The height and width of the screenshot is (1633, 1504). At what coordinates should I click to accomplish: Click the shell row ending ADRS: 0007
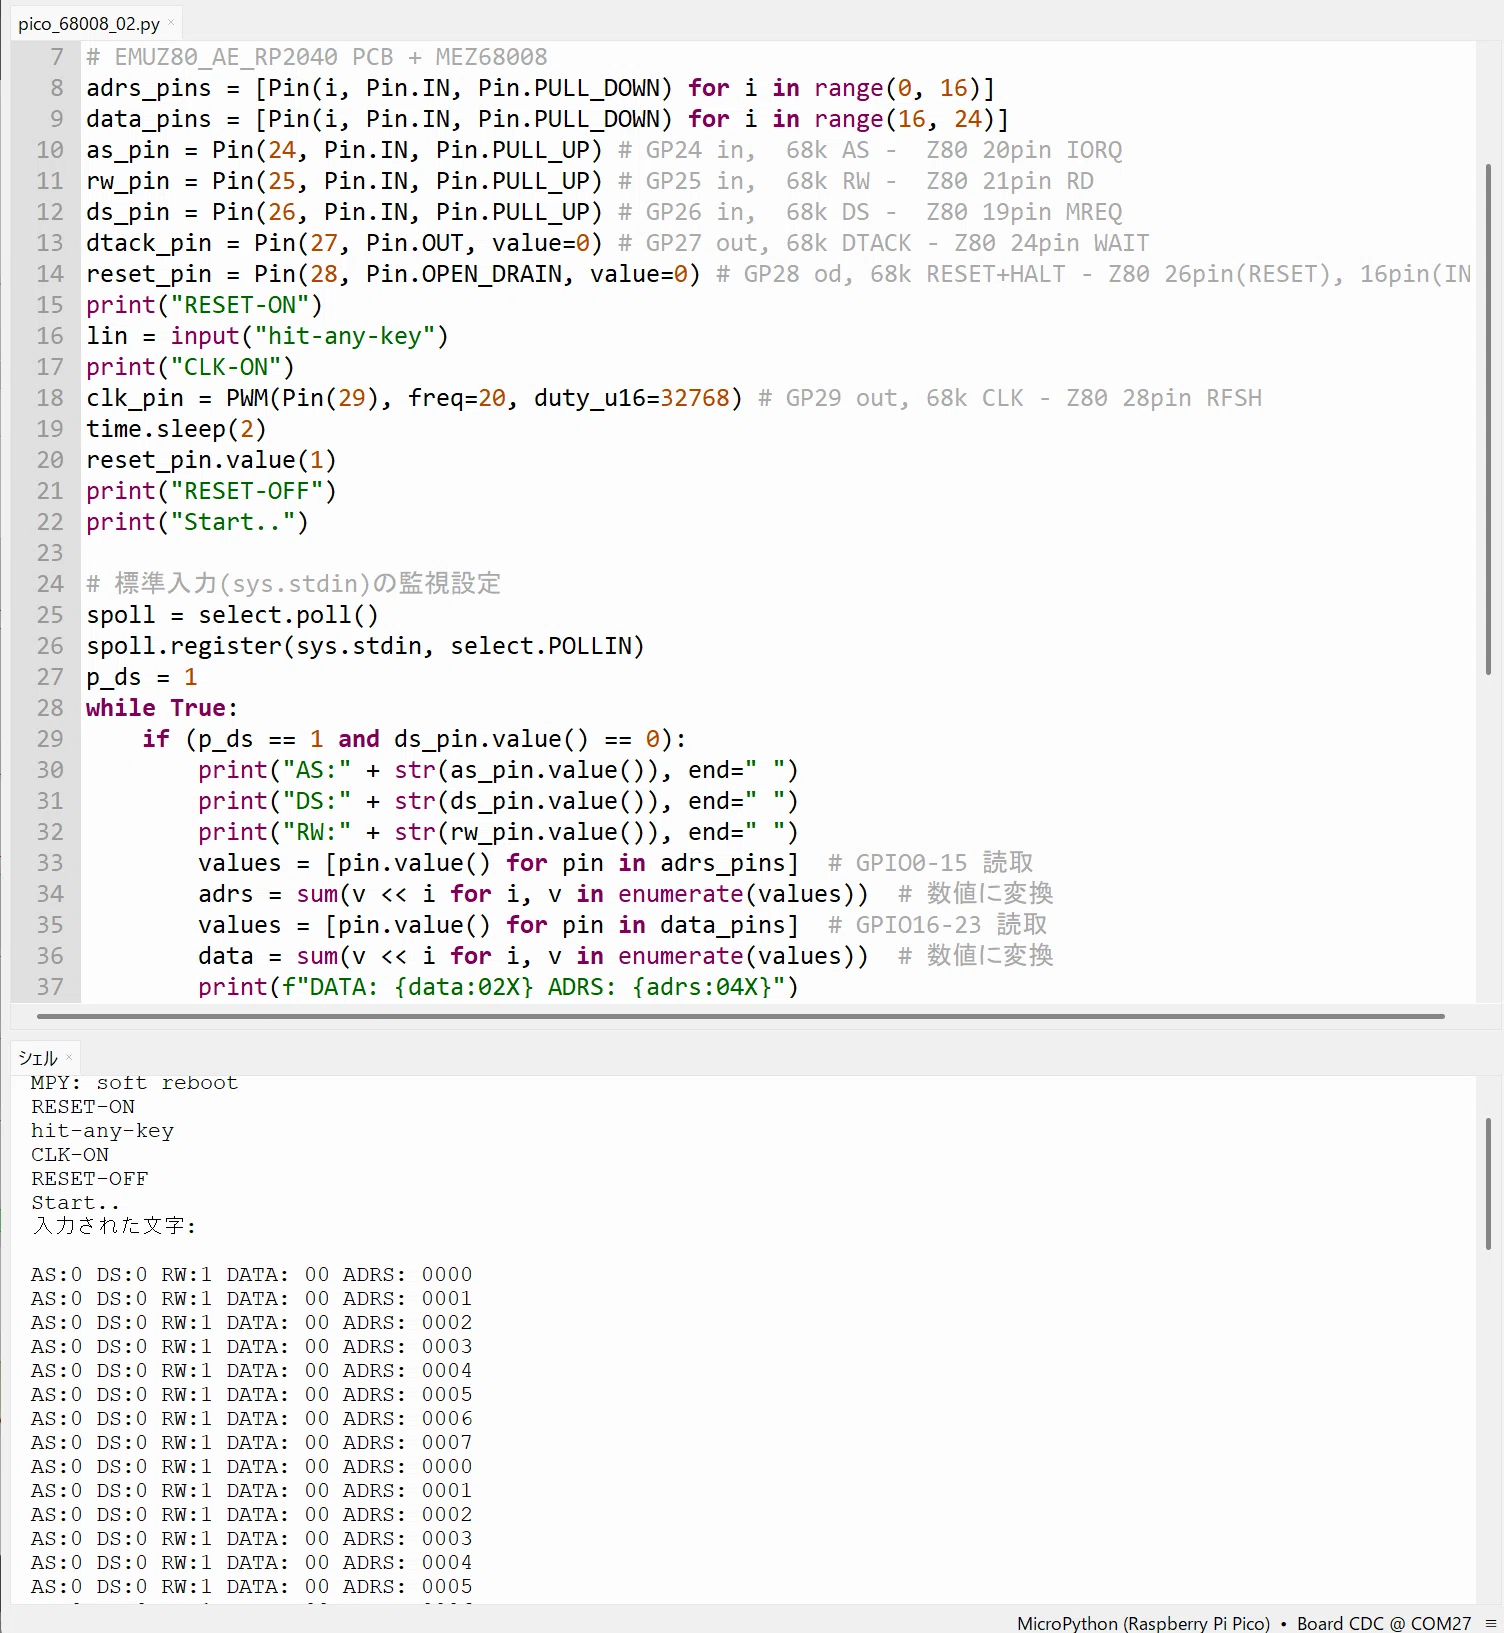click(251, 1443)
